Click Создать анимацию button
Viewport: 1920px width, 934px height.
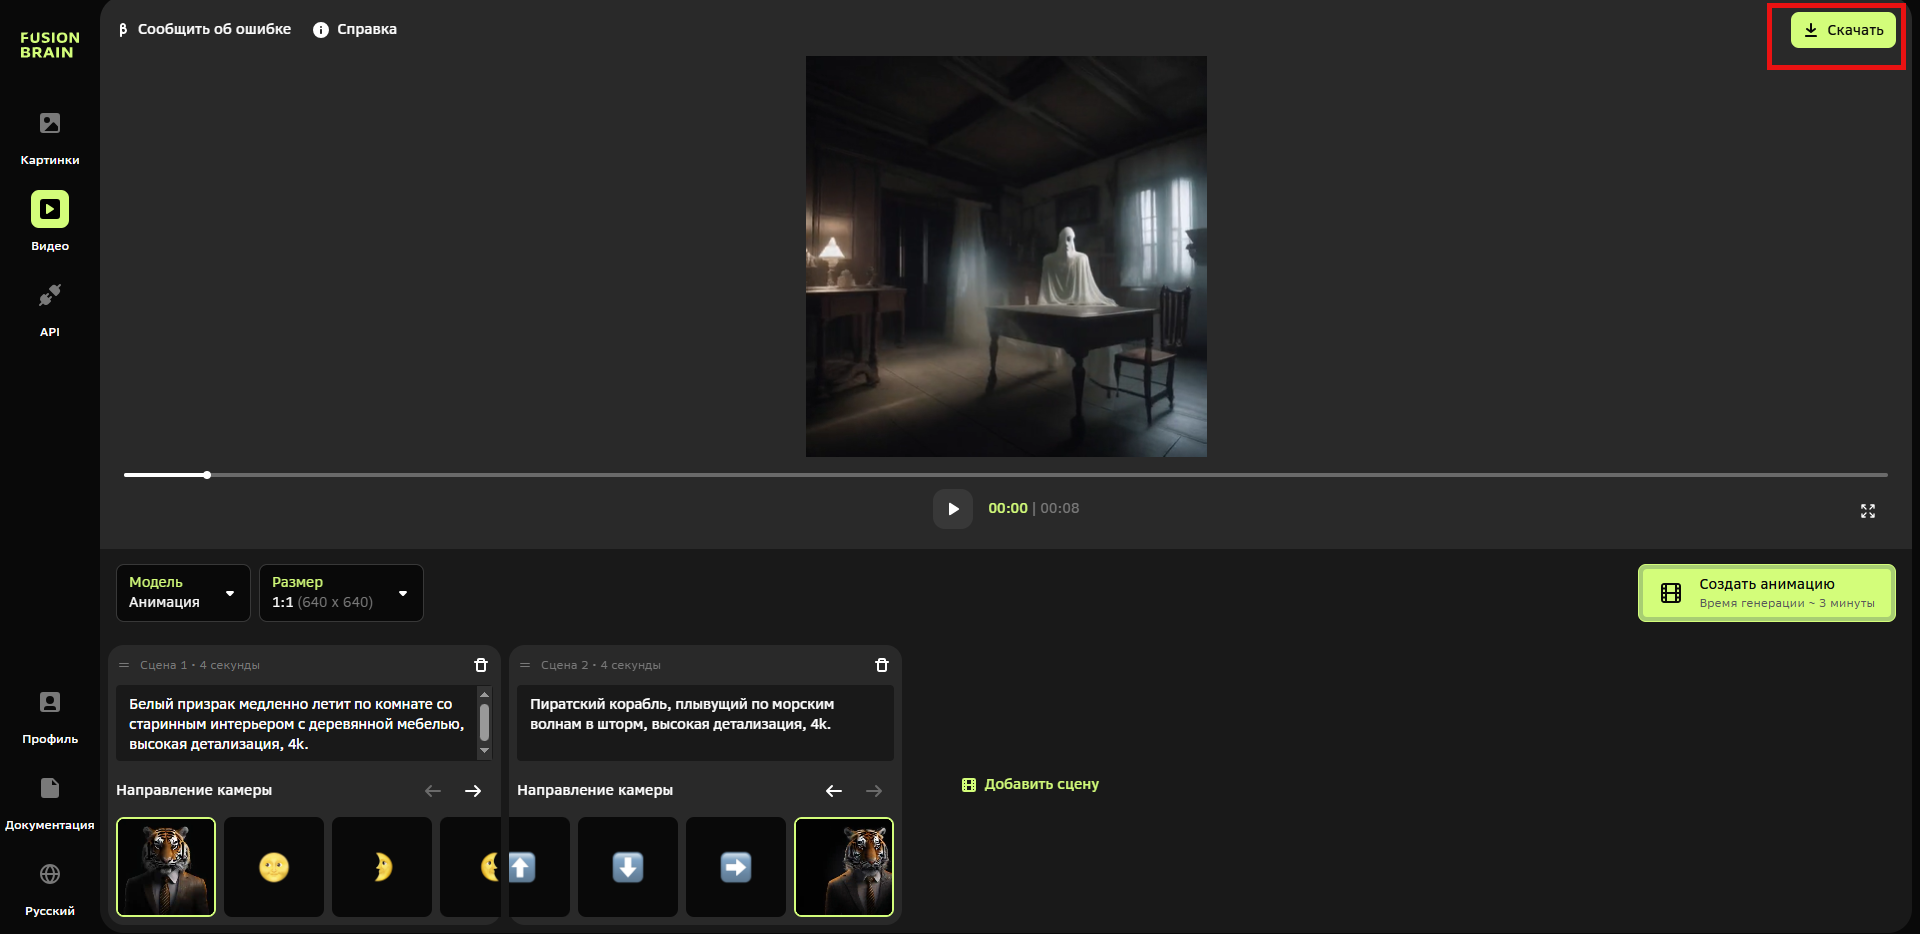1766,593
